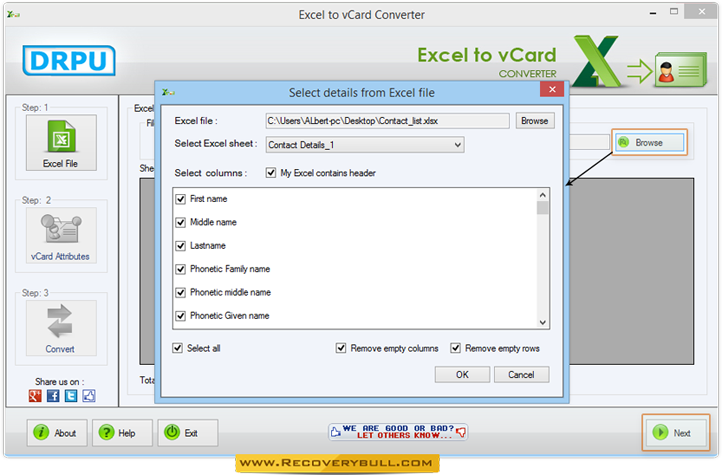
Task: Share via the fourth share icon
Action: pos(89,396)
